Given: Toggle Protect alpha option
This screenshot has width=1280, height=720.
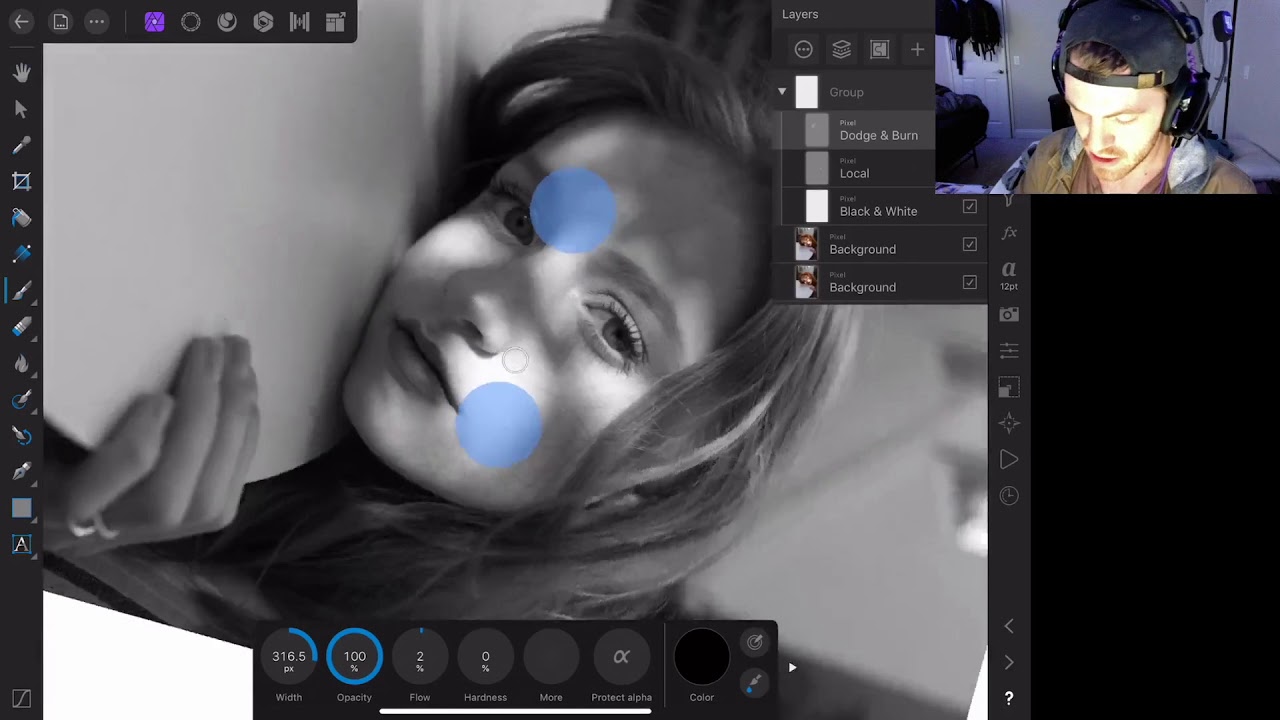Looking at the screenshot, I should click(x=621, y=657).
